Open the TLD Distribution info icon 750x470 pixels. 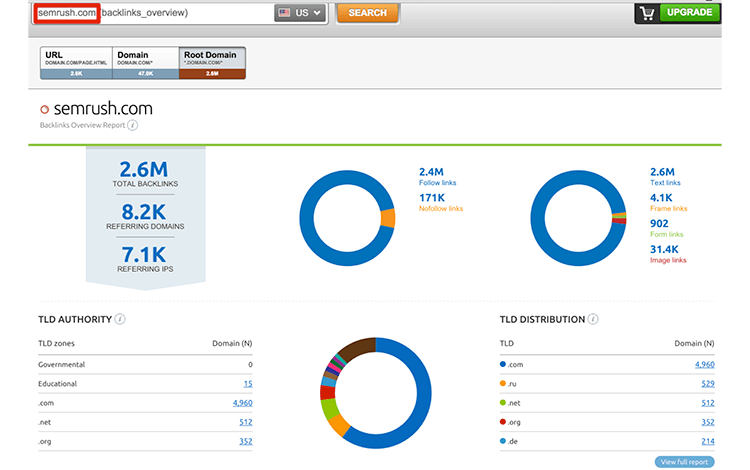coord(593,319)
